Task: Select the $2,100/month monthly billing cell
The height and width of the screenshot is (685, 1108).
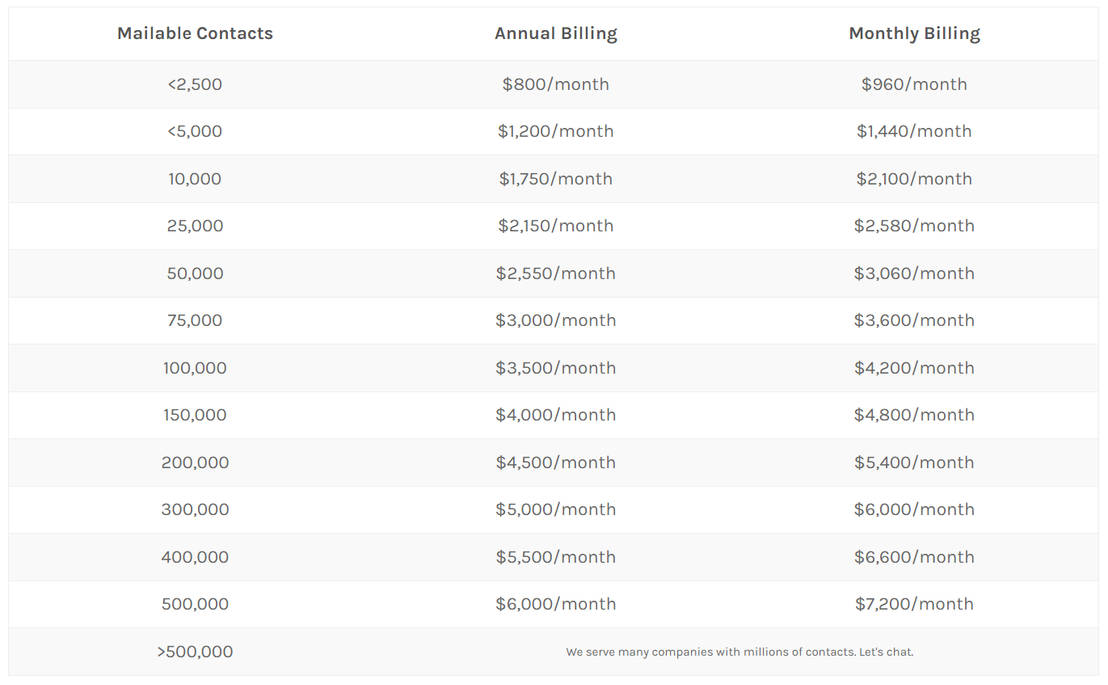Action: (914, 178)
